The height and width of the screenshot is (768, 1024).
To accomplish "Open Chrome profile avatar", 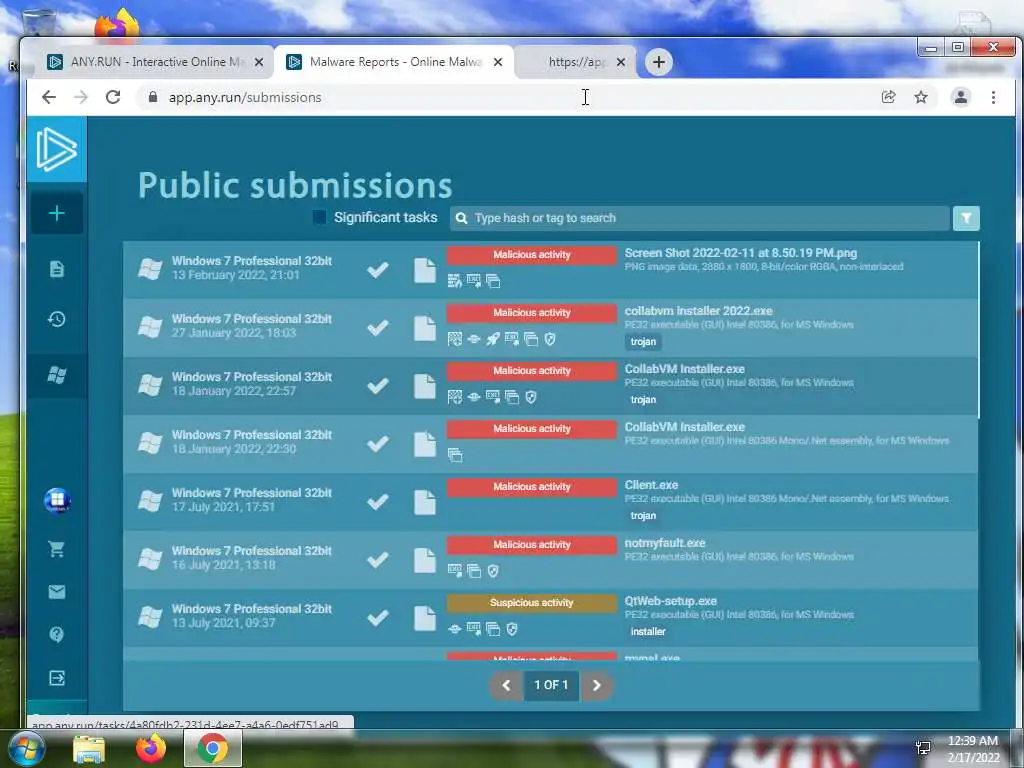I will click(961, 97).
